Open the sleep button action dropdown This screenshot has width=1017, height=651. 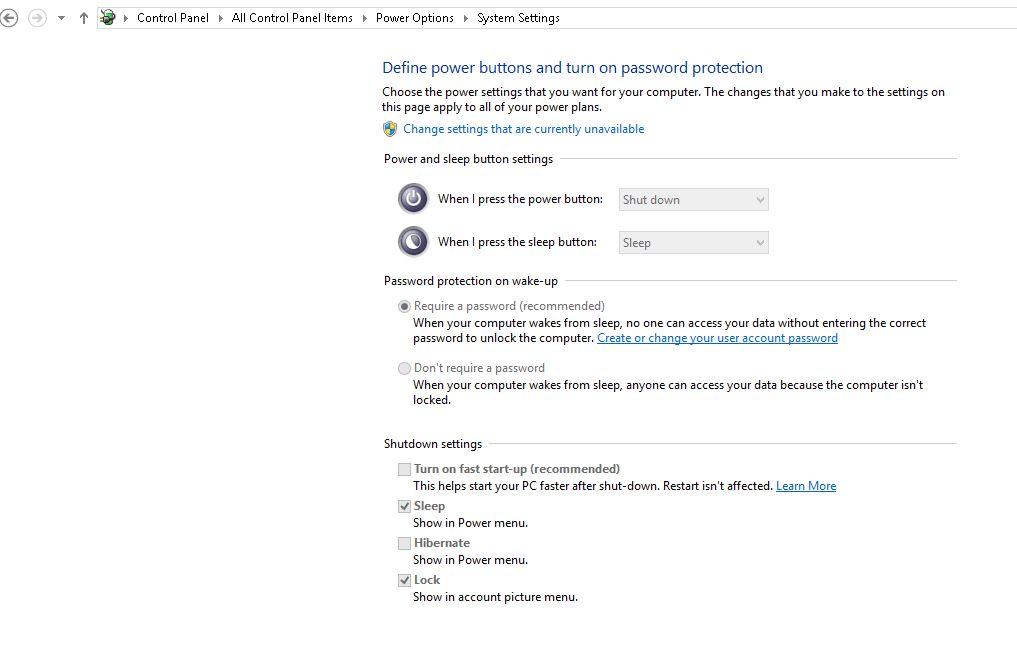[693, 243]
